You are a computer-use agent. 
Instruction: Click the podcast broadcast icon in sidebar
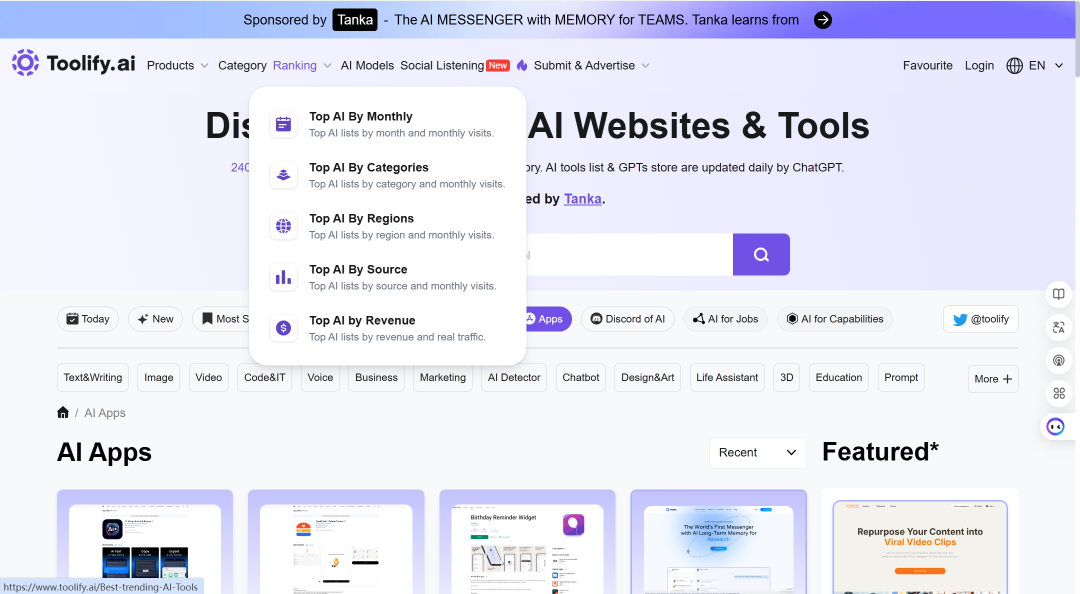coord(1059,360)
